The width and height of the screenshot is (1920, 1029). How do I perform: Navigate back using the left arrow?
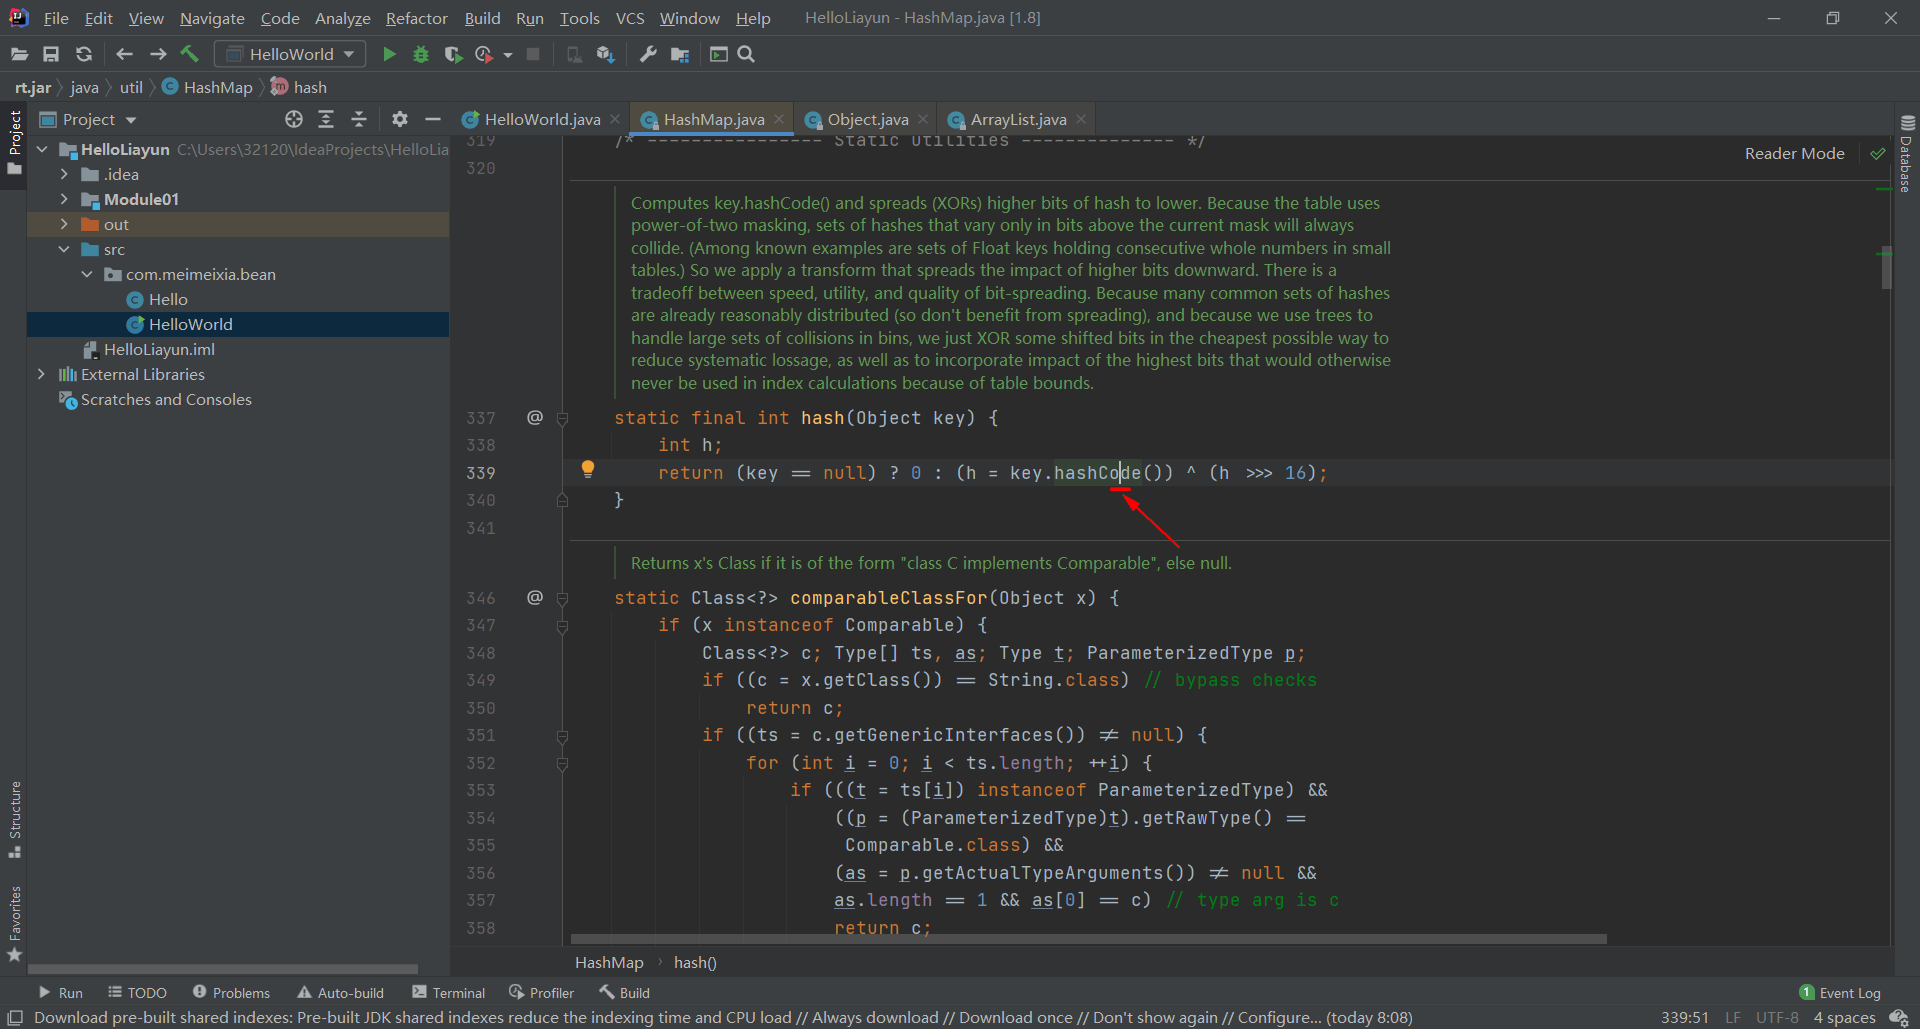(124, 54)
